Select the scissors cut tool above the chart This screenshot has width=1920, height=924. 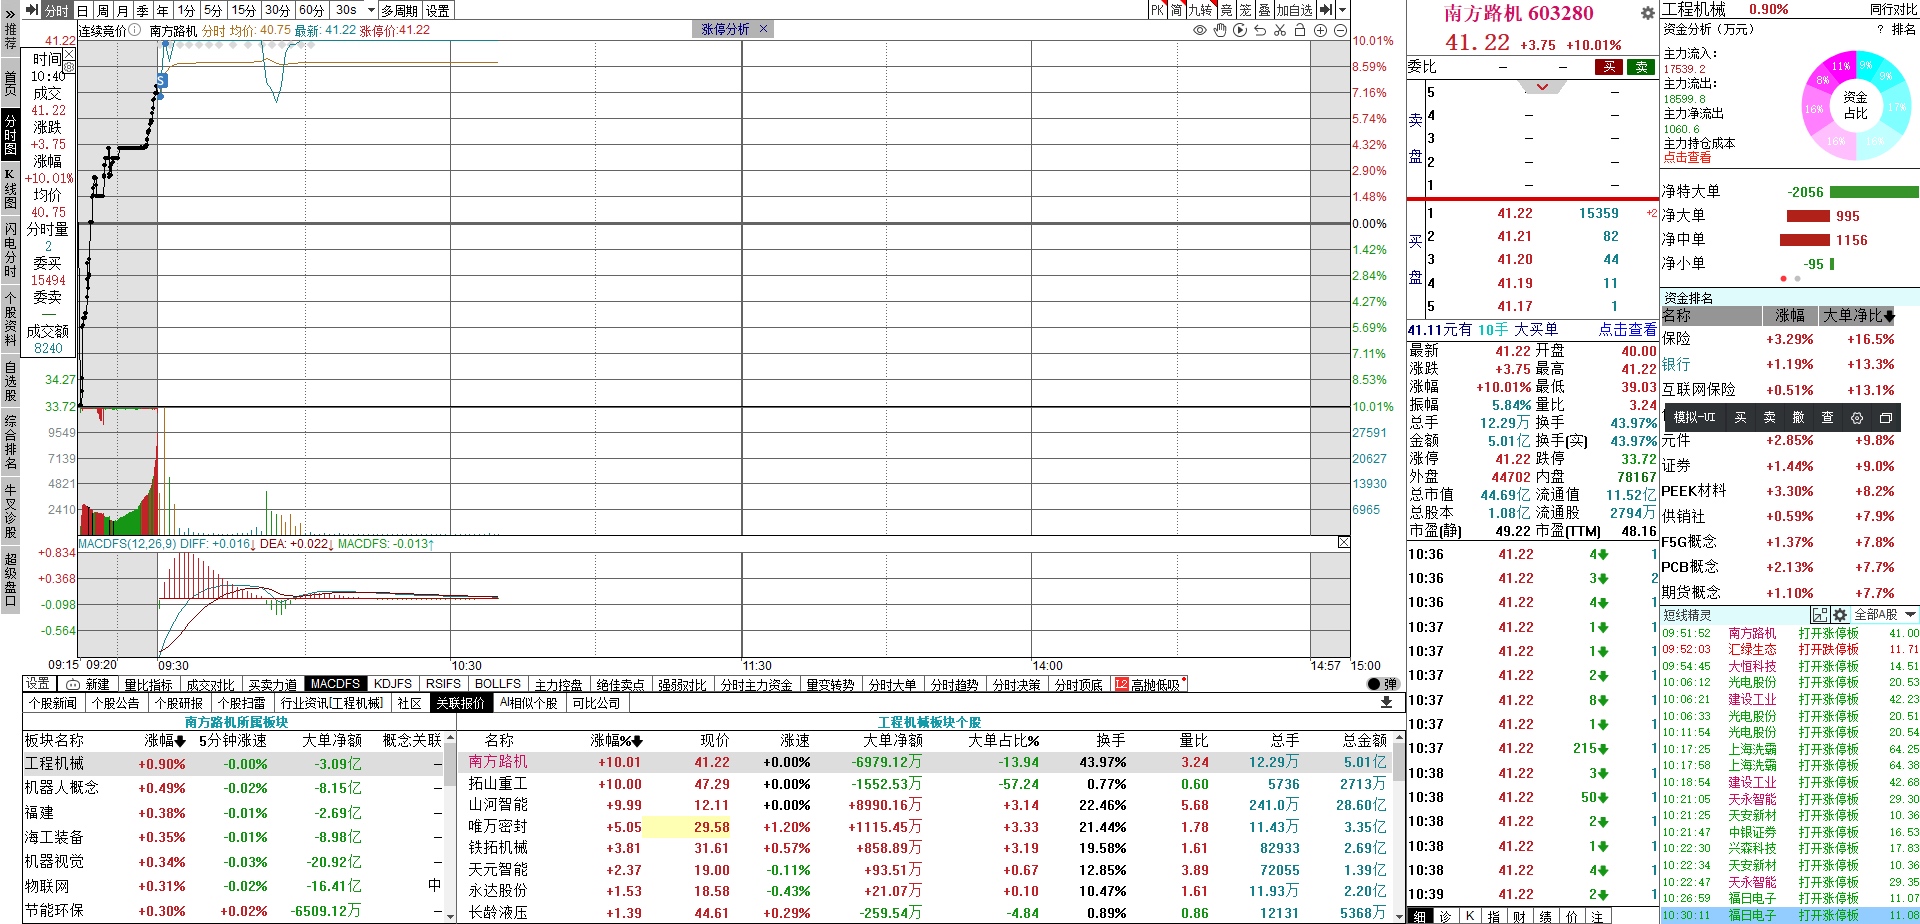[1280, 30]
